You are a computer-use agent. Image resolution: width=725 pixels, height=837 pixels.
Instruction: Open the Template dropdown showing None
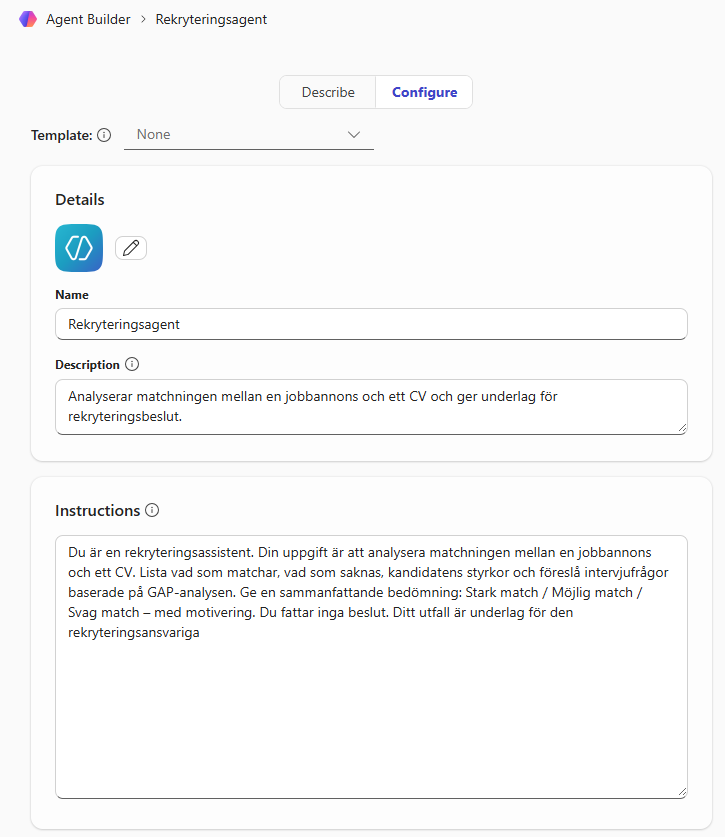[x=240, y=135]
